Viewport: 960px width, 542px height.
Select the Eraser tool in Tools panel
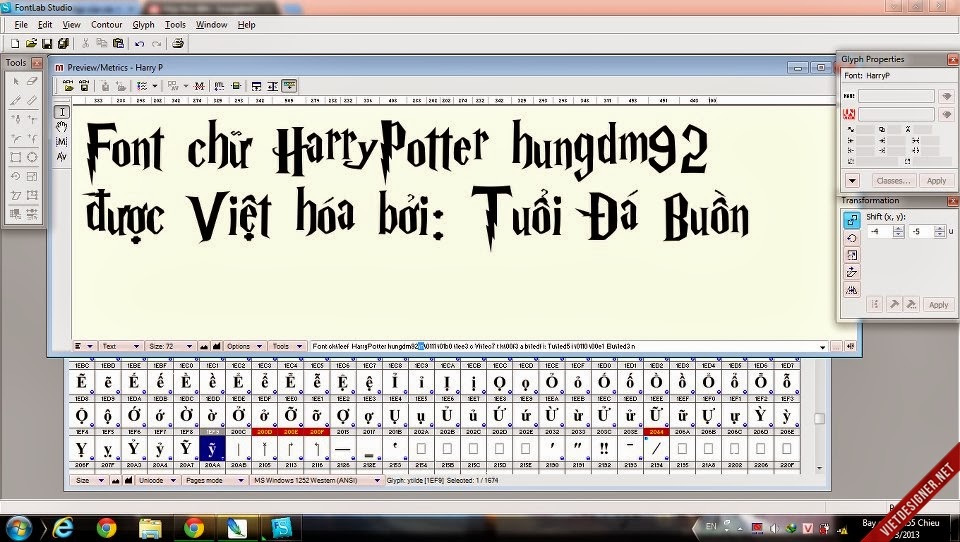[x=32, y=81]
